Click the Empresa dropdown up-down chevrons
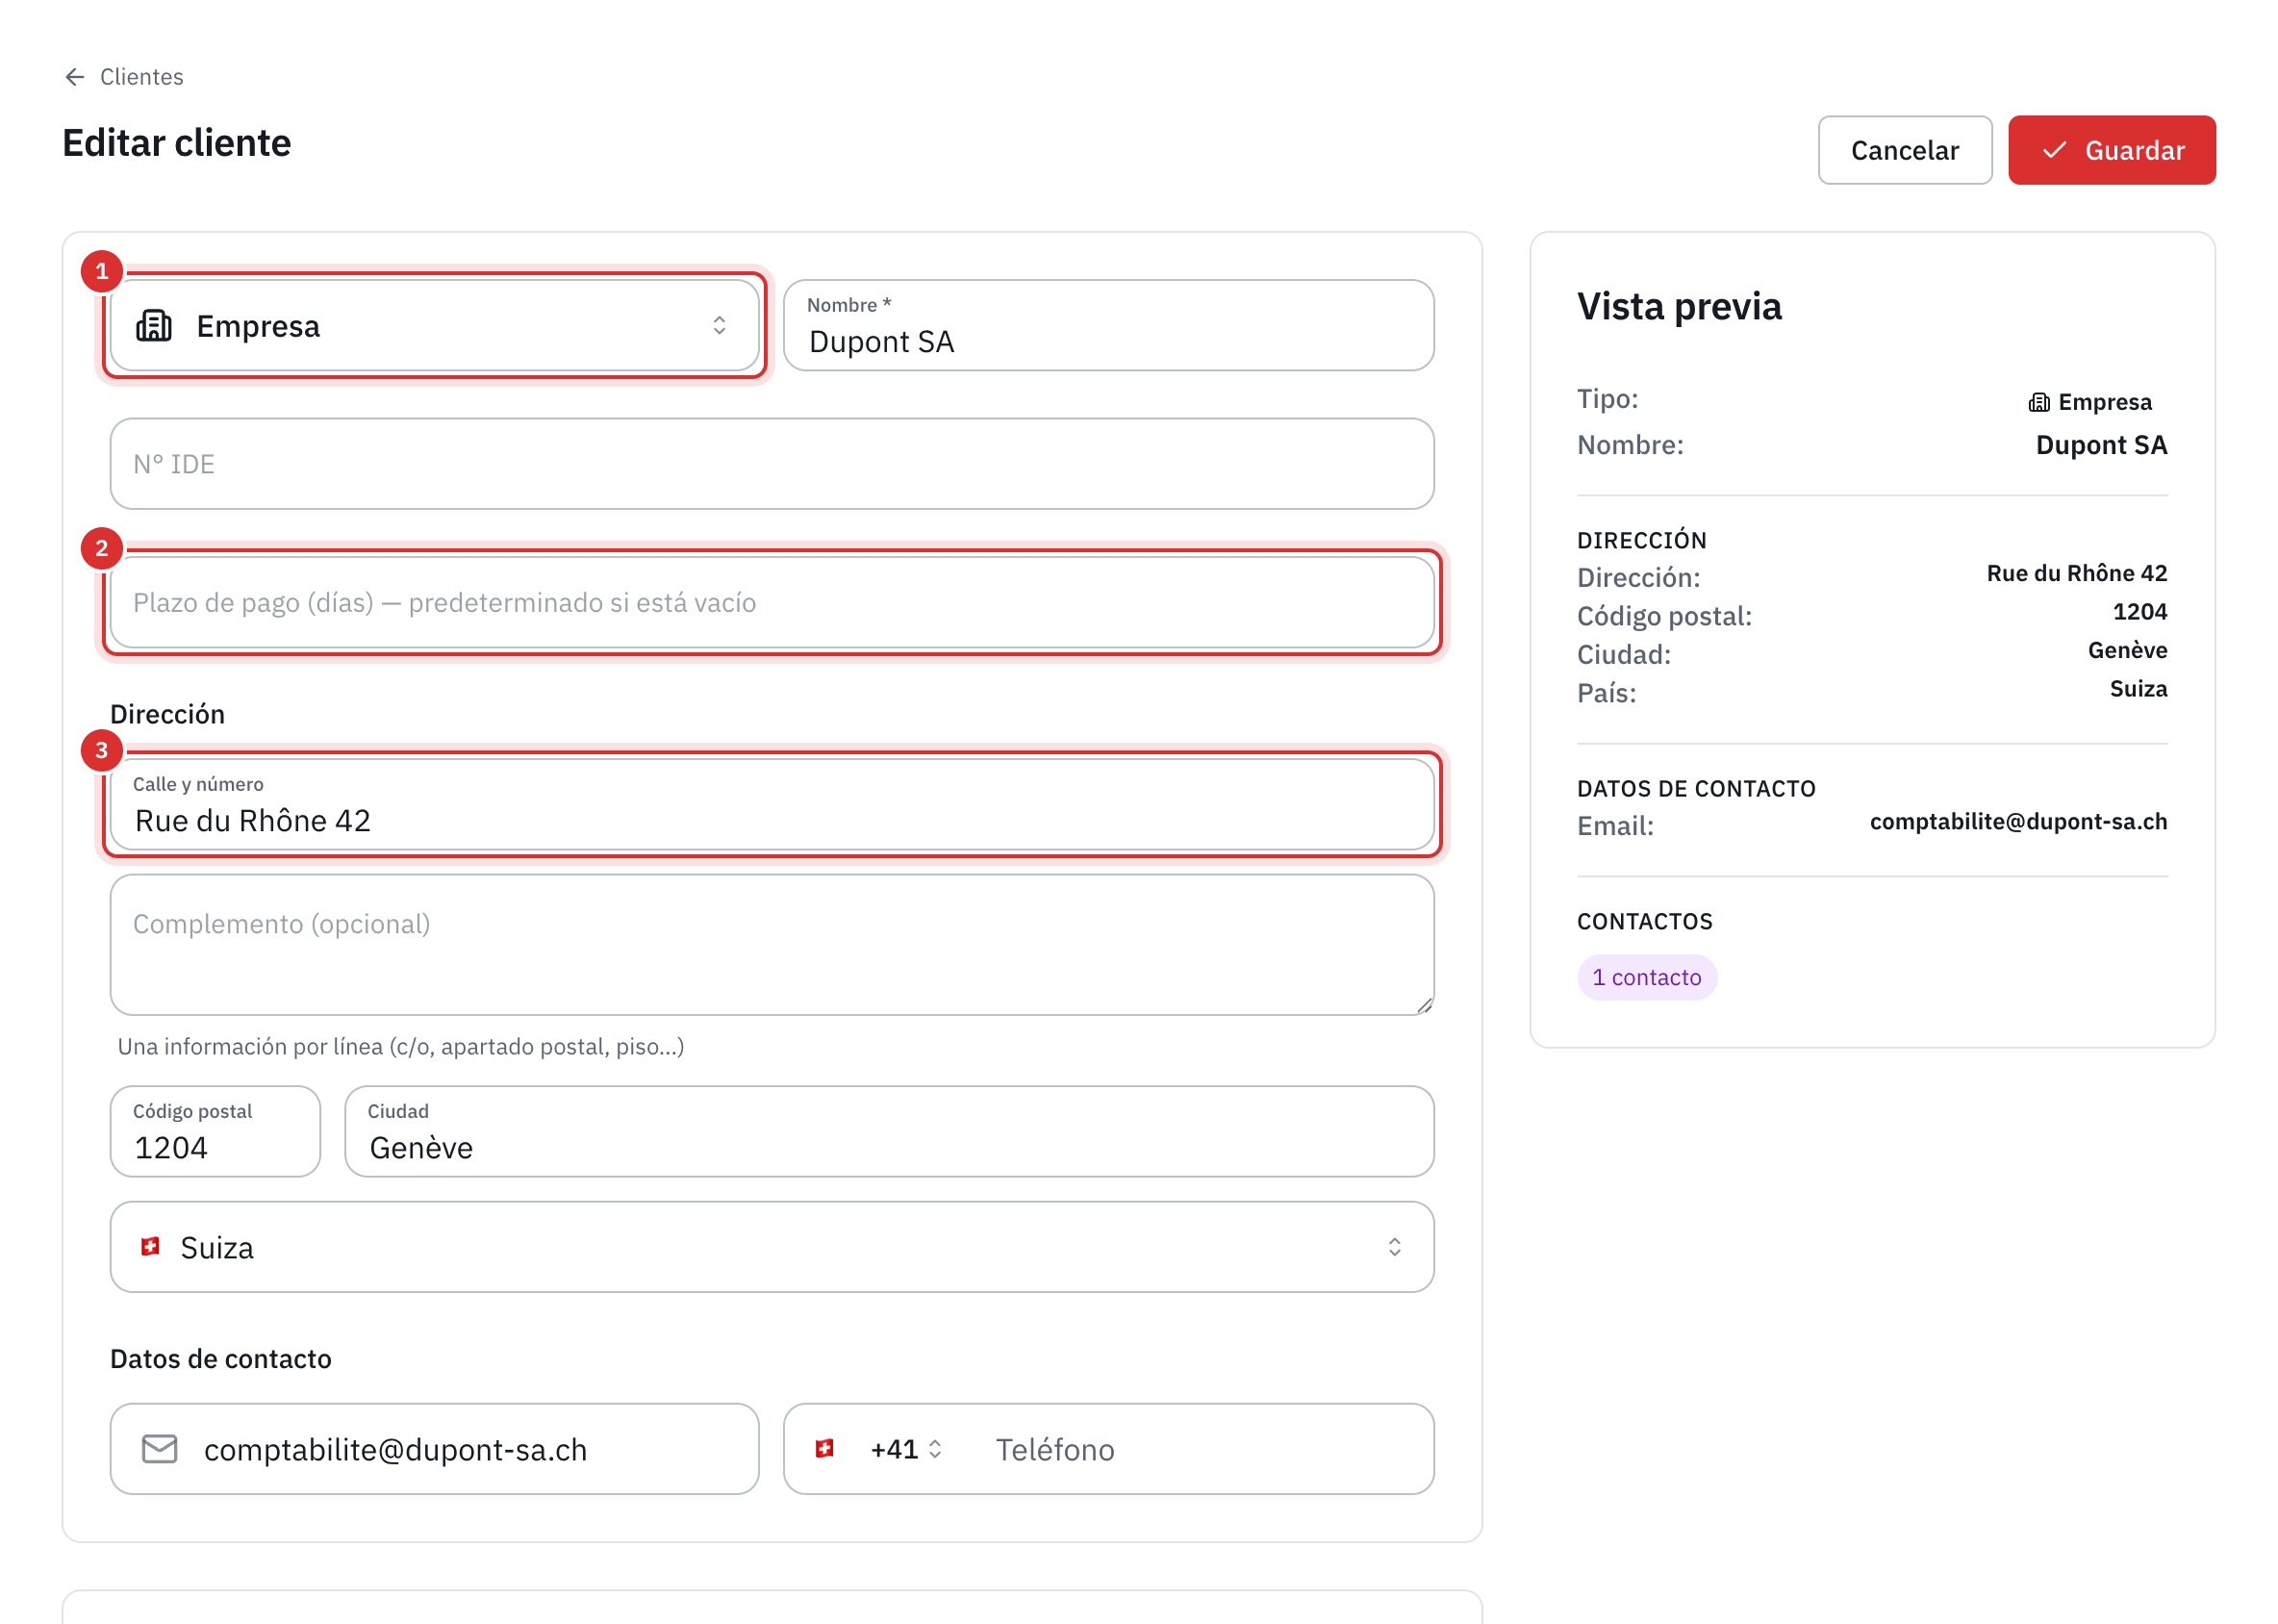 (x=719, y=326)
